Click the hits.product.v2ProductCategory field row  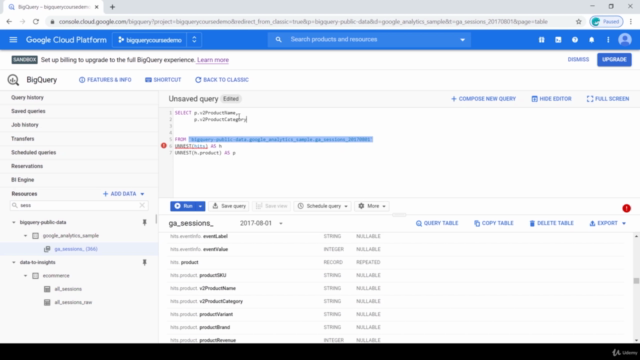point(397,301)
